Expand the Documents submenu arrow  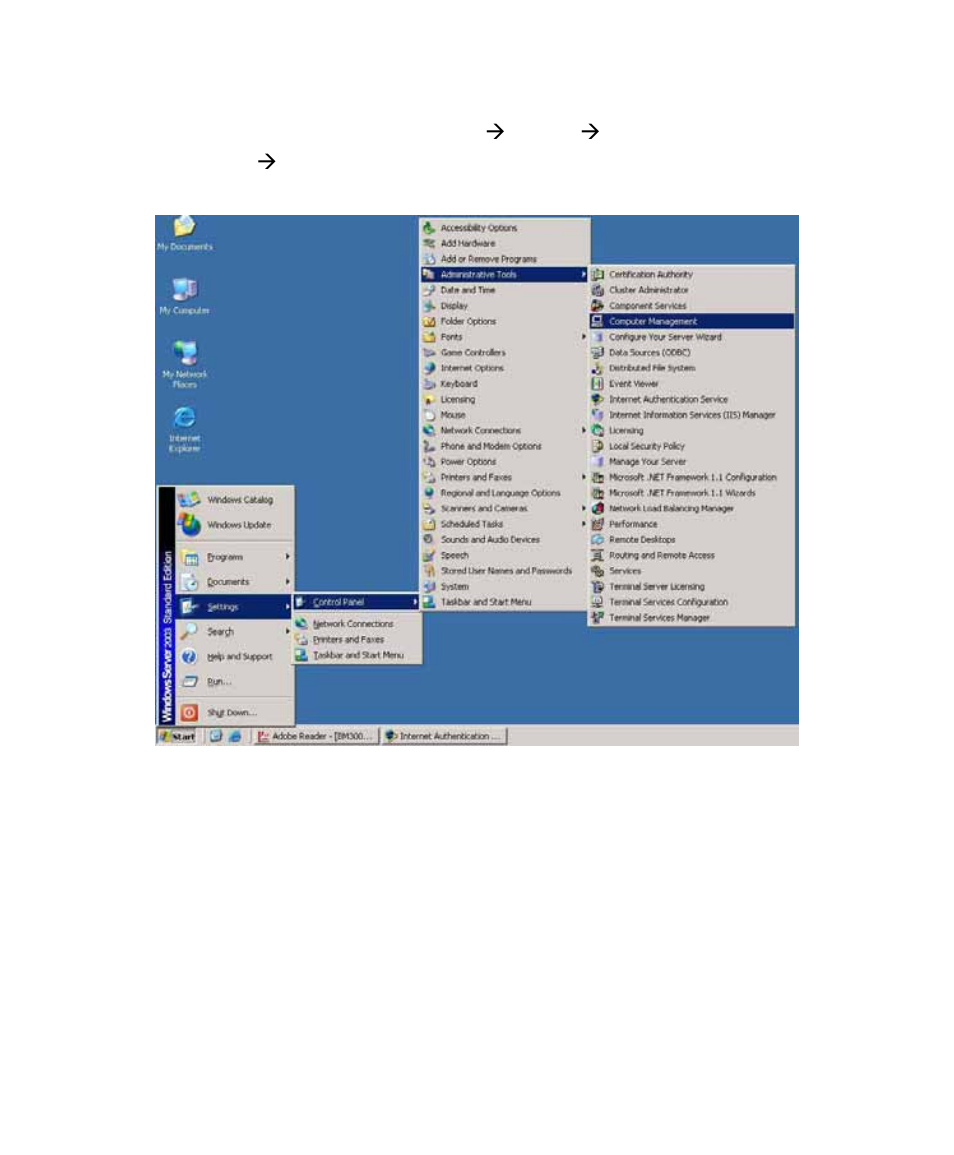pos(288,582)
